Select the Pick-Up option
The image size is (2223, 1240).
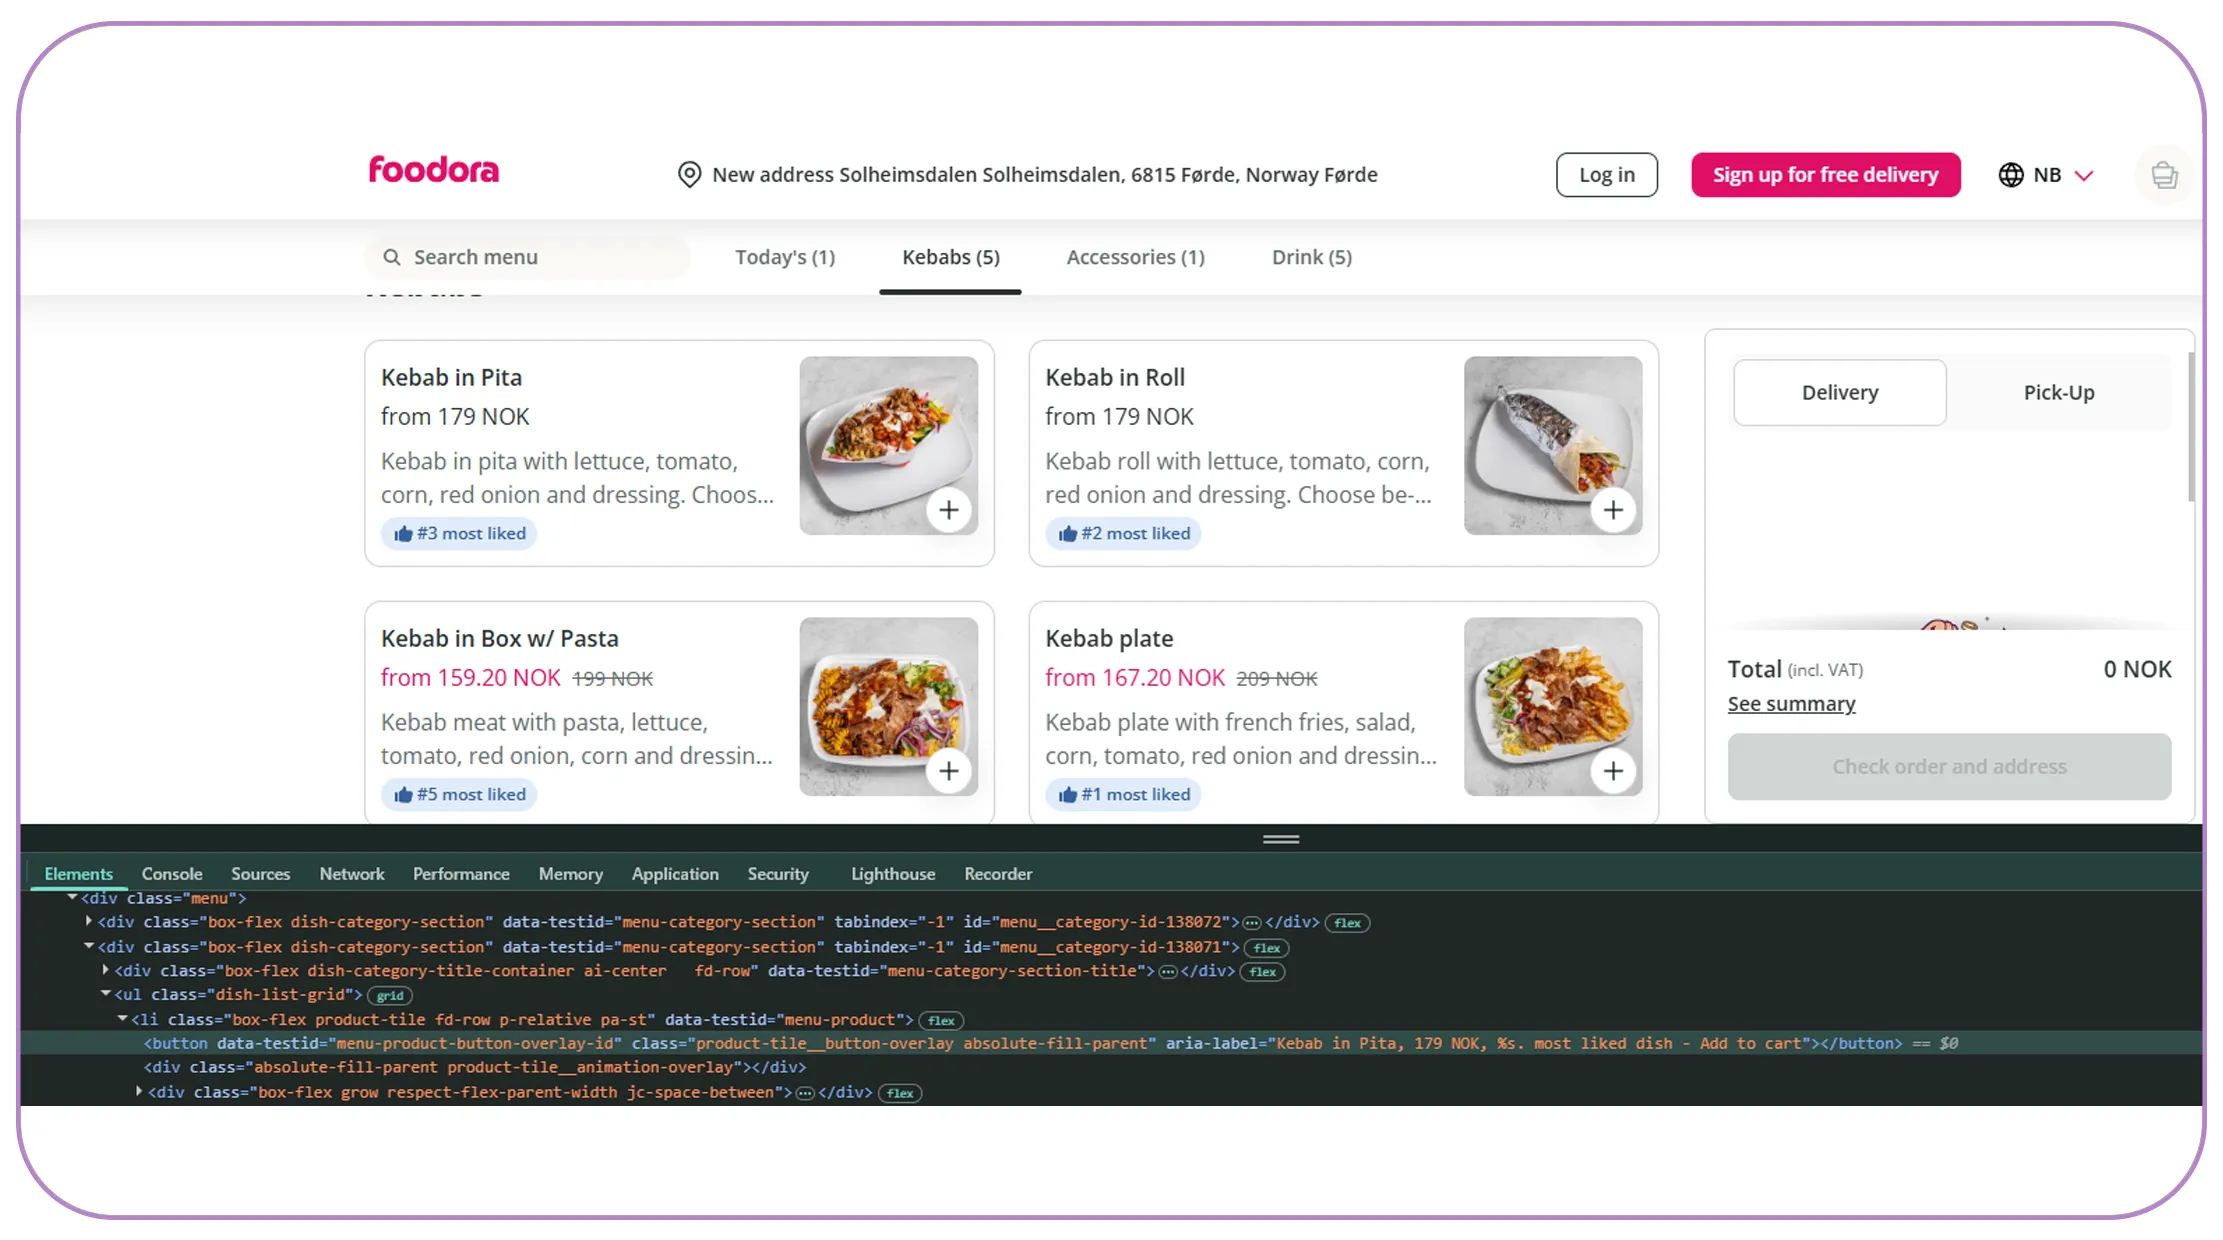coord(2058,392)
